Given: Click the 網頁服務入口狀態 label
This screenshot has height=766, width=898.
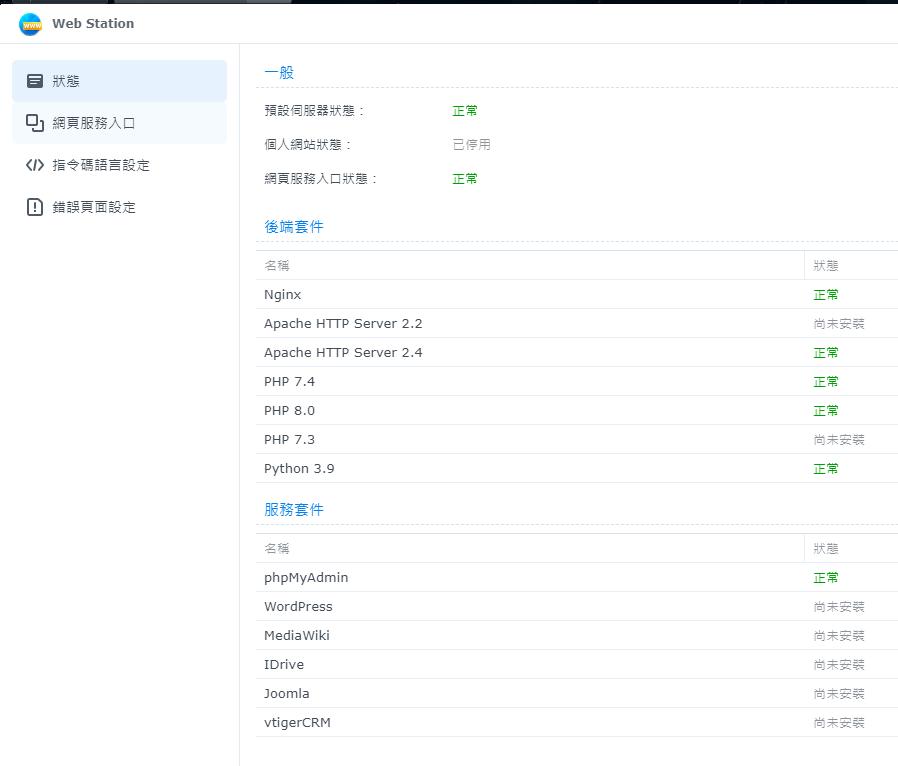Looking at the screenshot, I should [321, 179].
